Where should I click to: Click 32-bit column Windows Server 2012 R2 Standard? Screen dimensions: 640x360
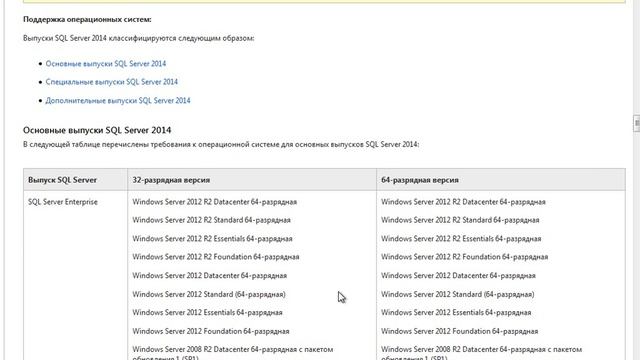(x=211, y=220)
